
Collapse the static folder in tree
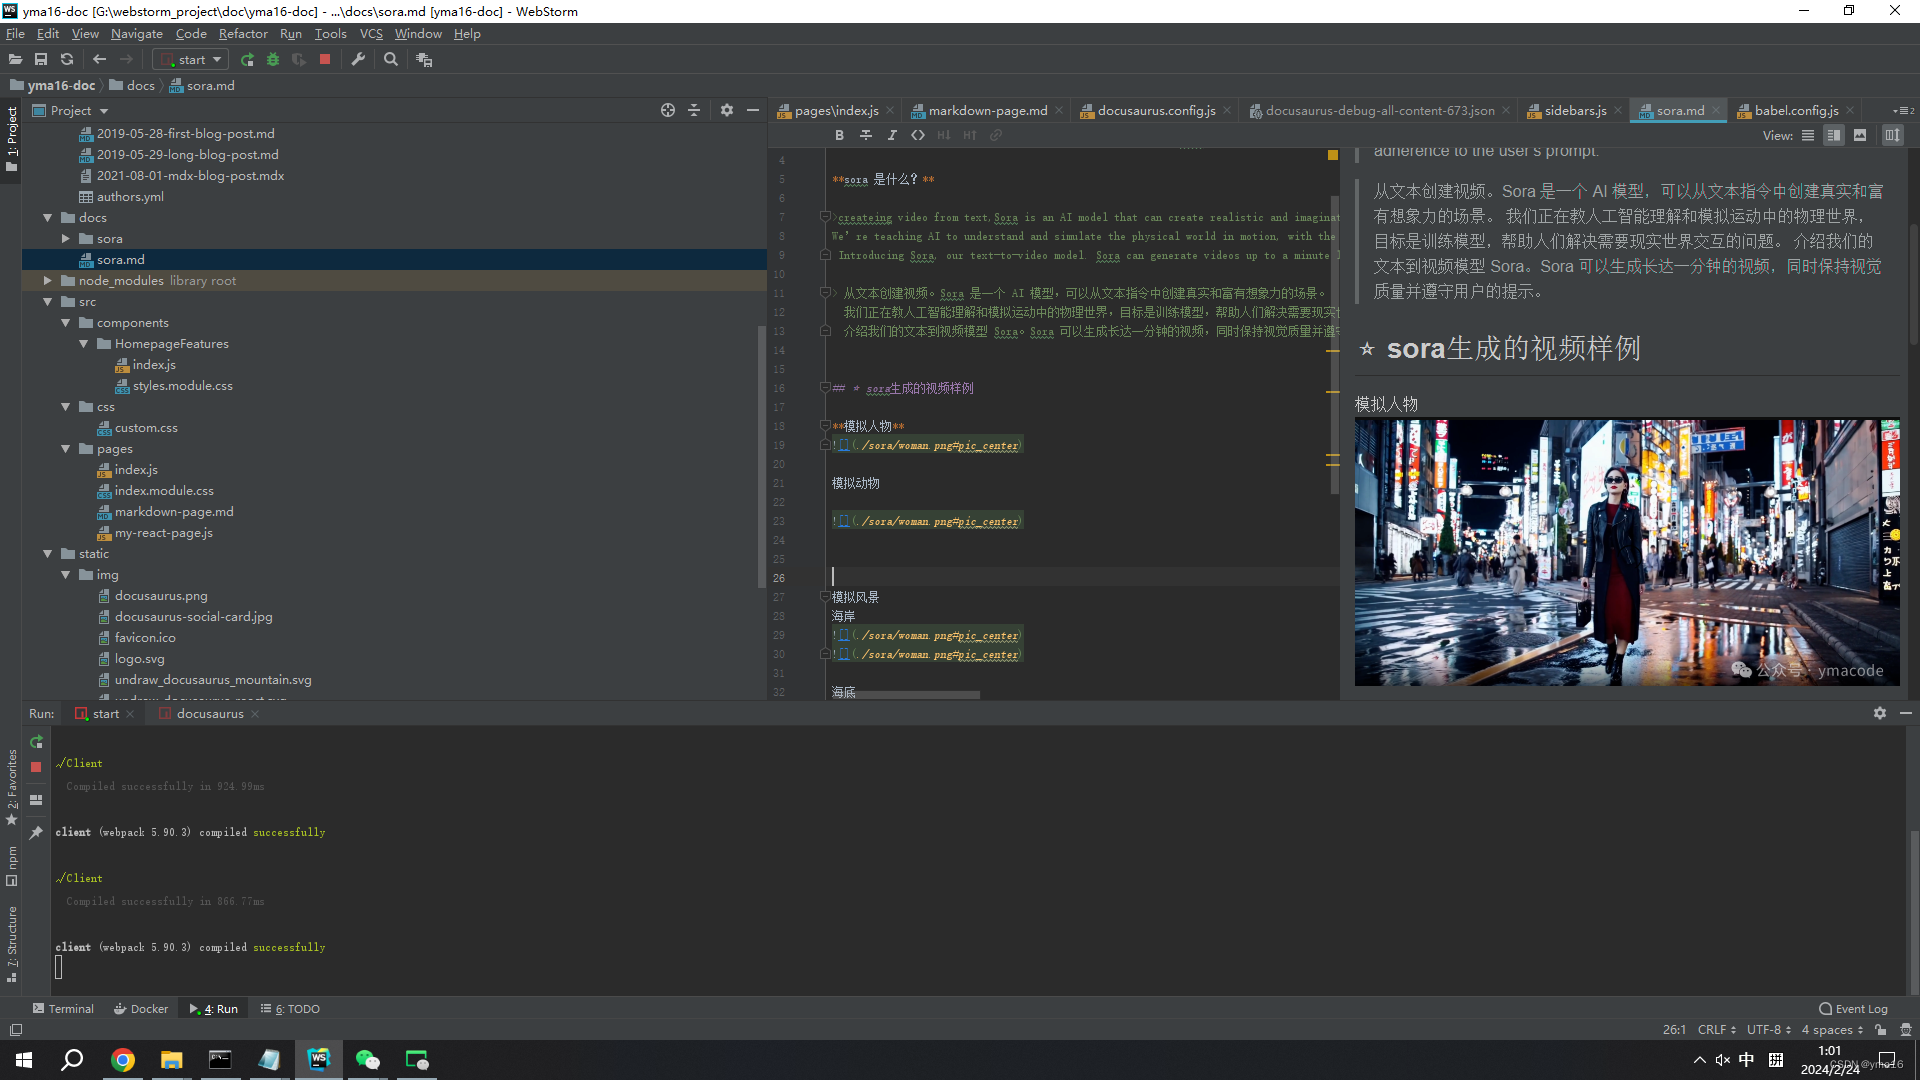47,554
